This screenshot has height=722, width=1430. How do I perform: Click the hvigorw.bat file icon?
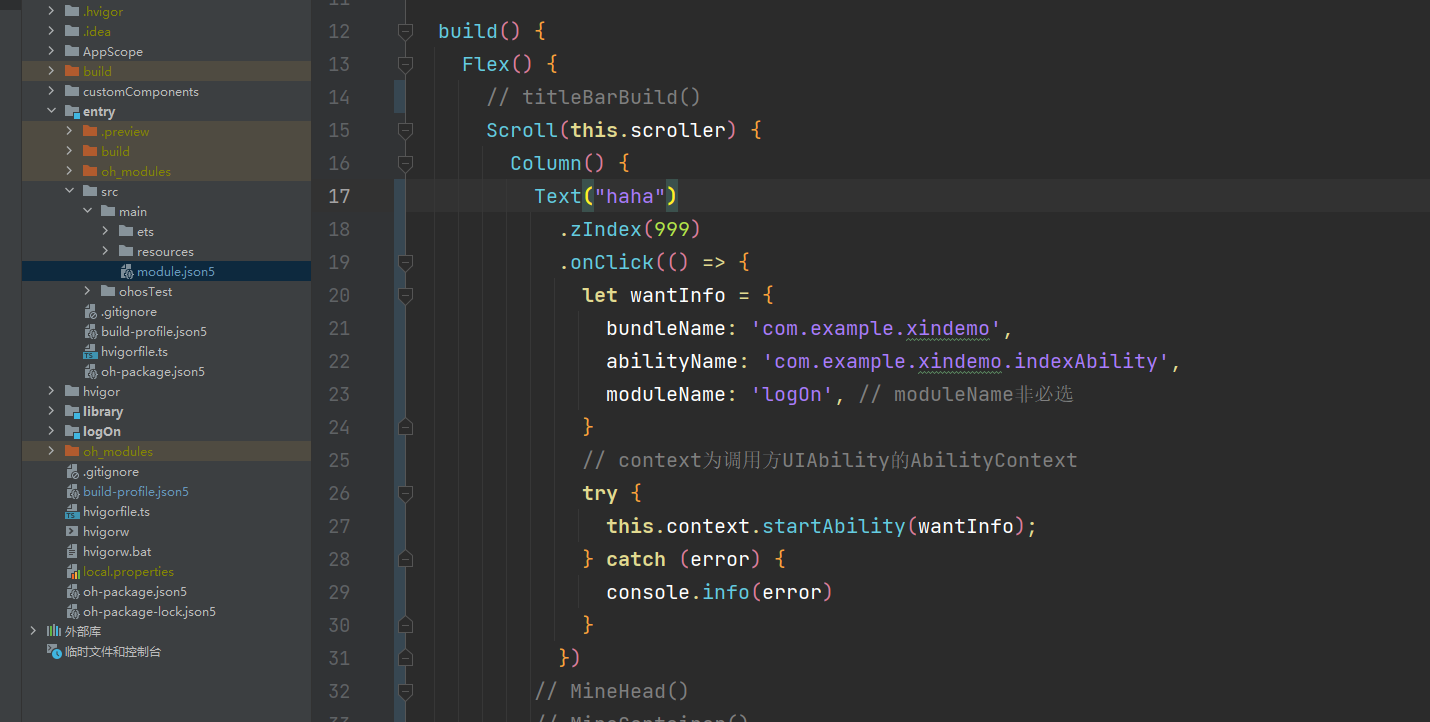[x=73, y=552]
